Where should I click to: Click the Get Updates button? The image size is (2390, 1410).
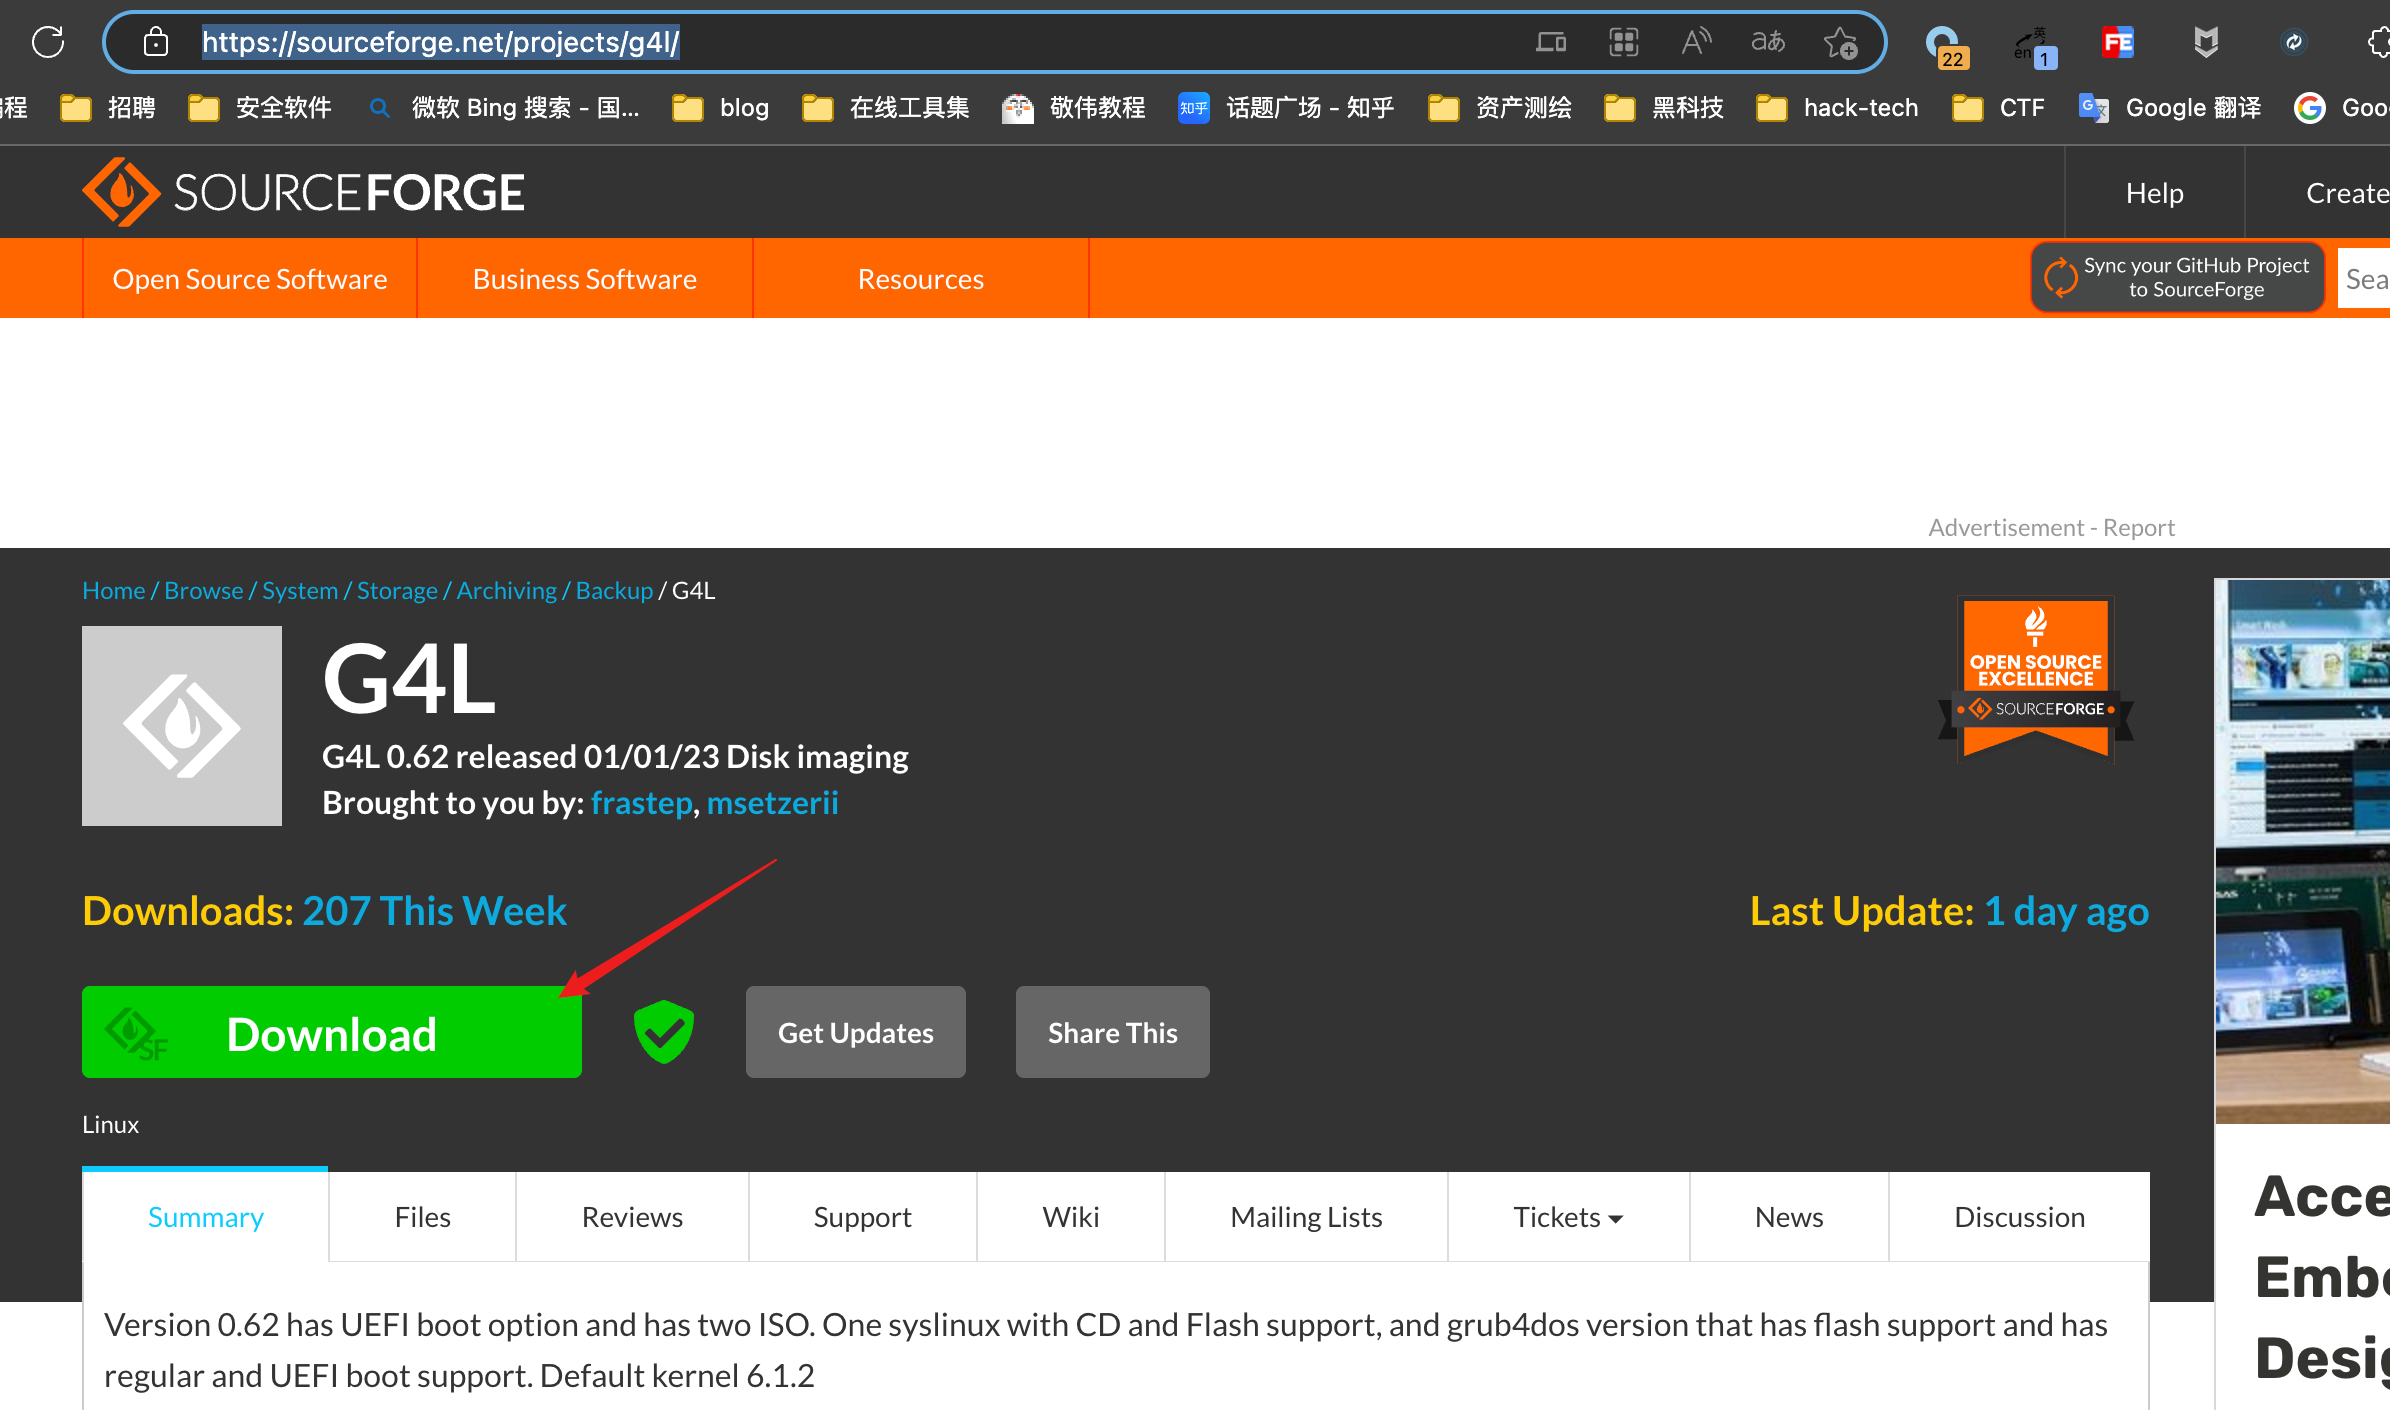pos(855,1033)
